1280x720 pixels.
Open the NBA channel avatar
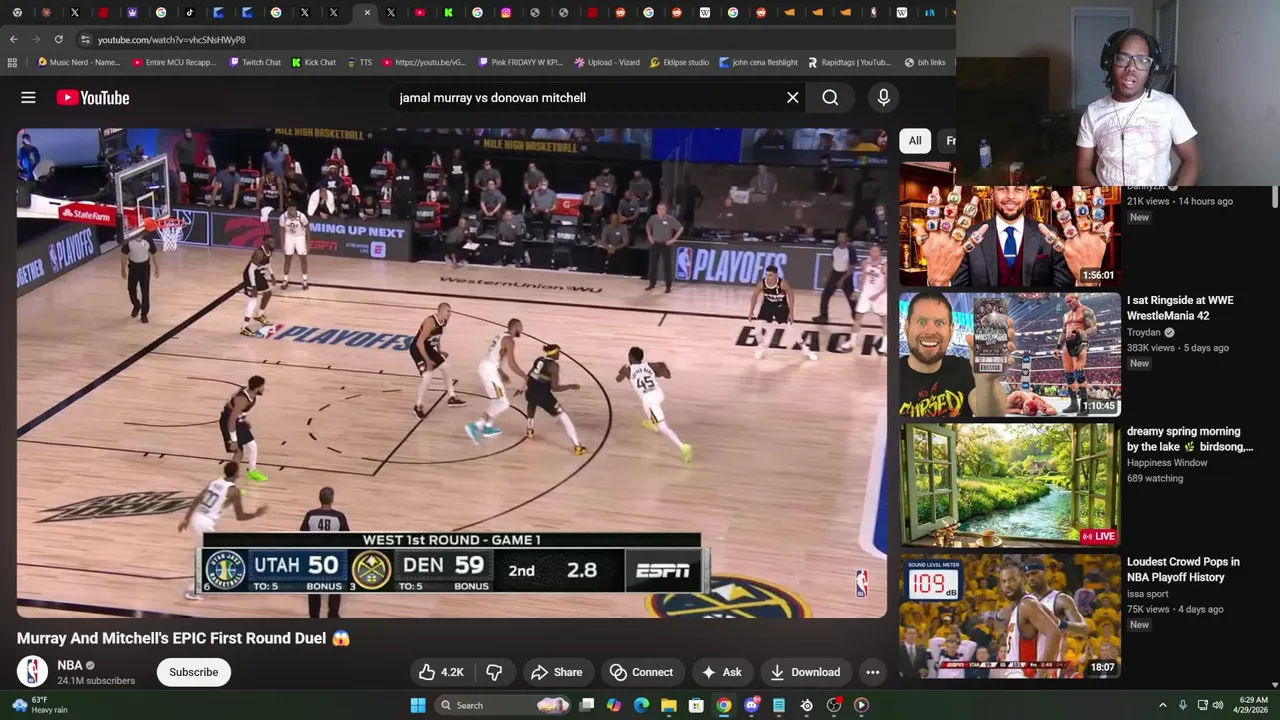(32, 672)
